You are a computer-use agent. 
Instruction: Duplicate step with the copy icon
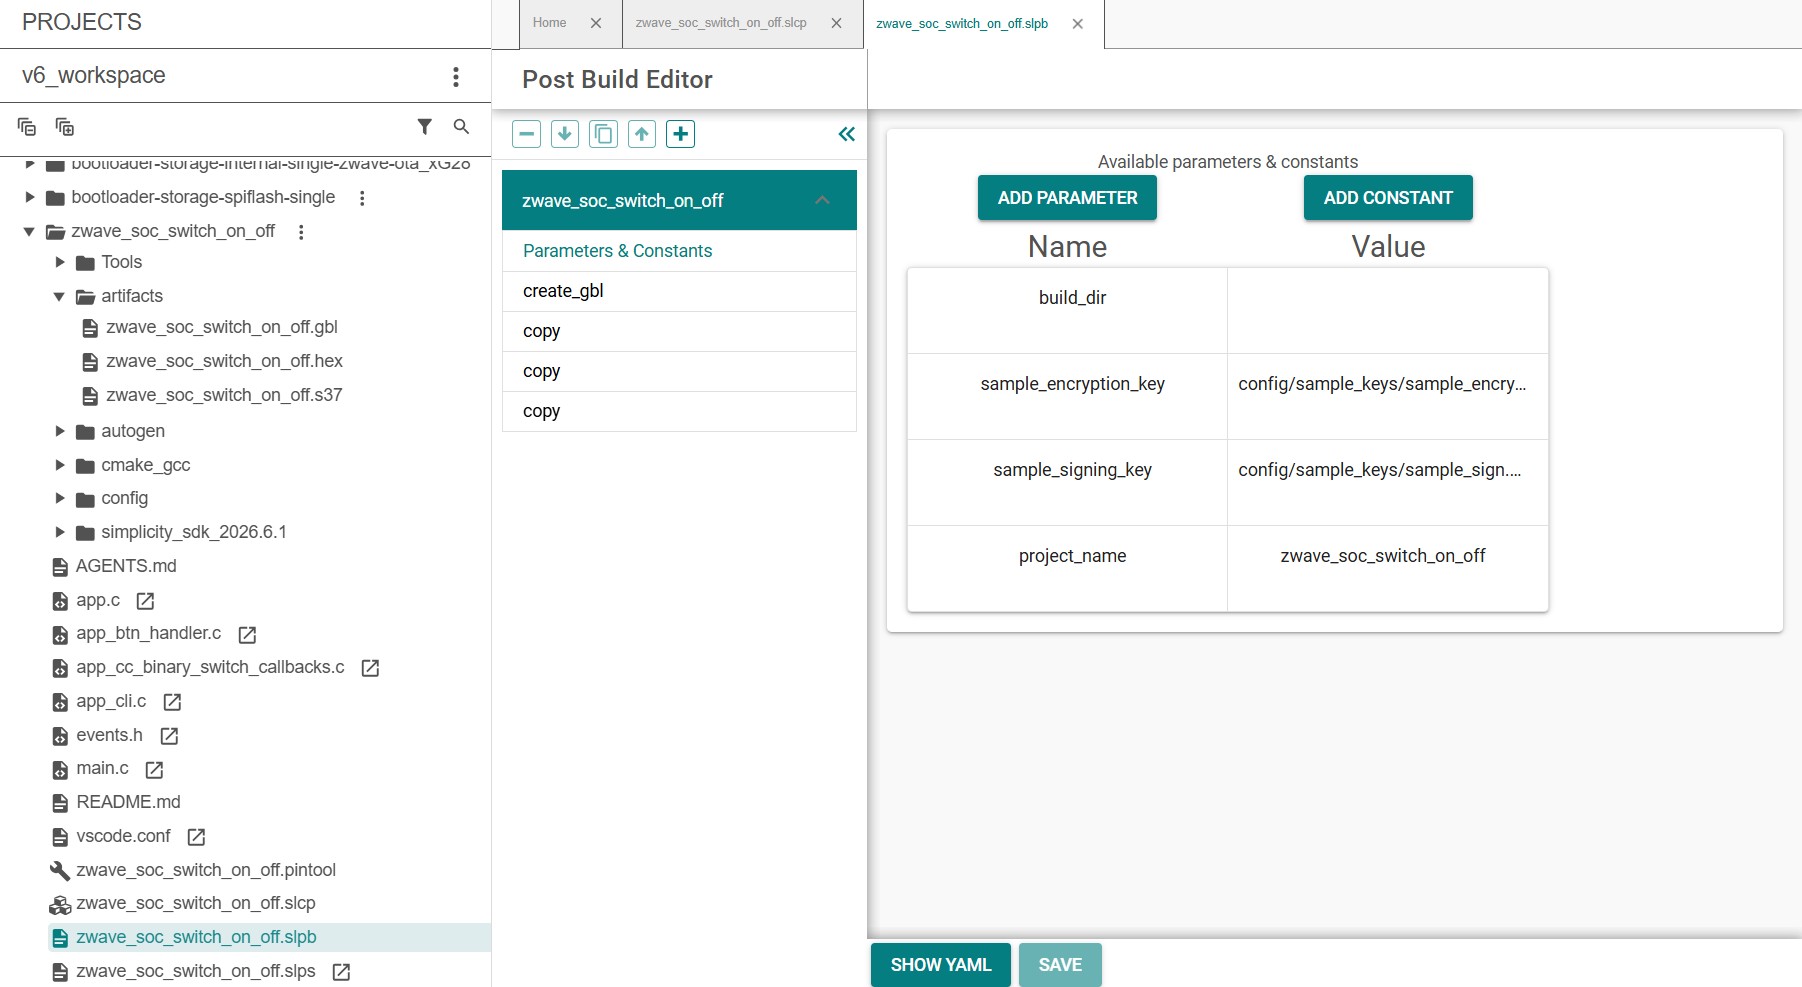click(x=603, y=134)
